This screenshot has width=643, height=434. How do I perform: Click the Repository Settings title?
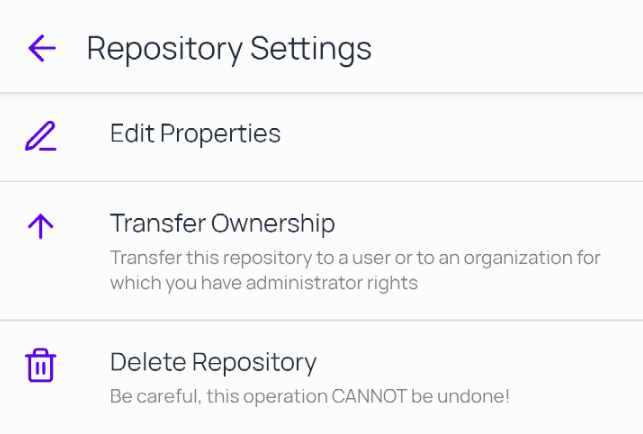pos(229,49)
